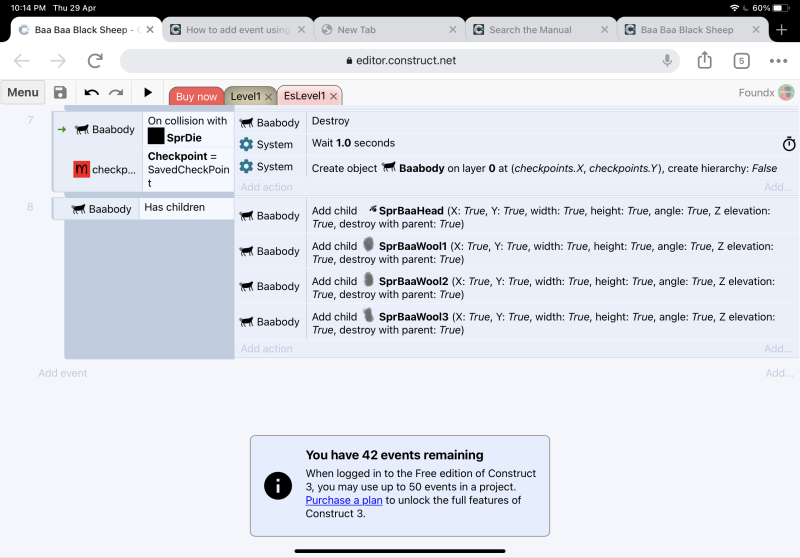Redo the last undone action
This screenshot has width=800, height=558.
(116, 92)
